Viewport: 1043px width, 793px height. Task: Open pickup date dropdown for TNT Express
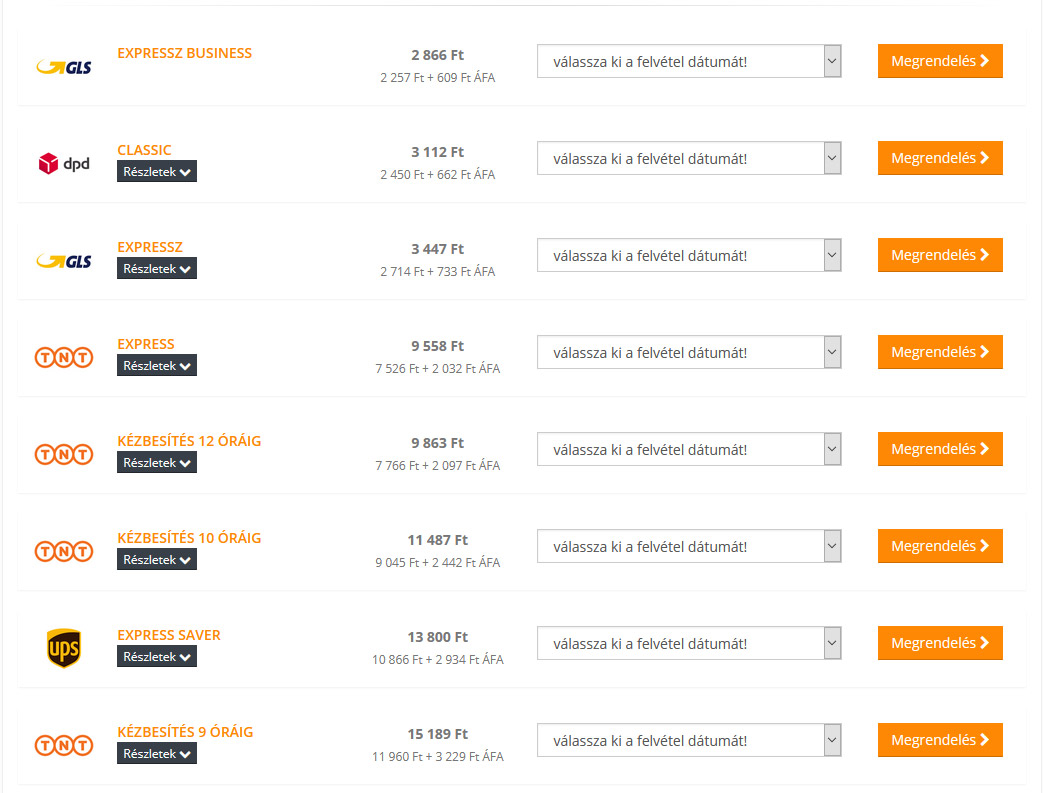tap(689, 353)
